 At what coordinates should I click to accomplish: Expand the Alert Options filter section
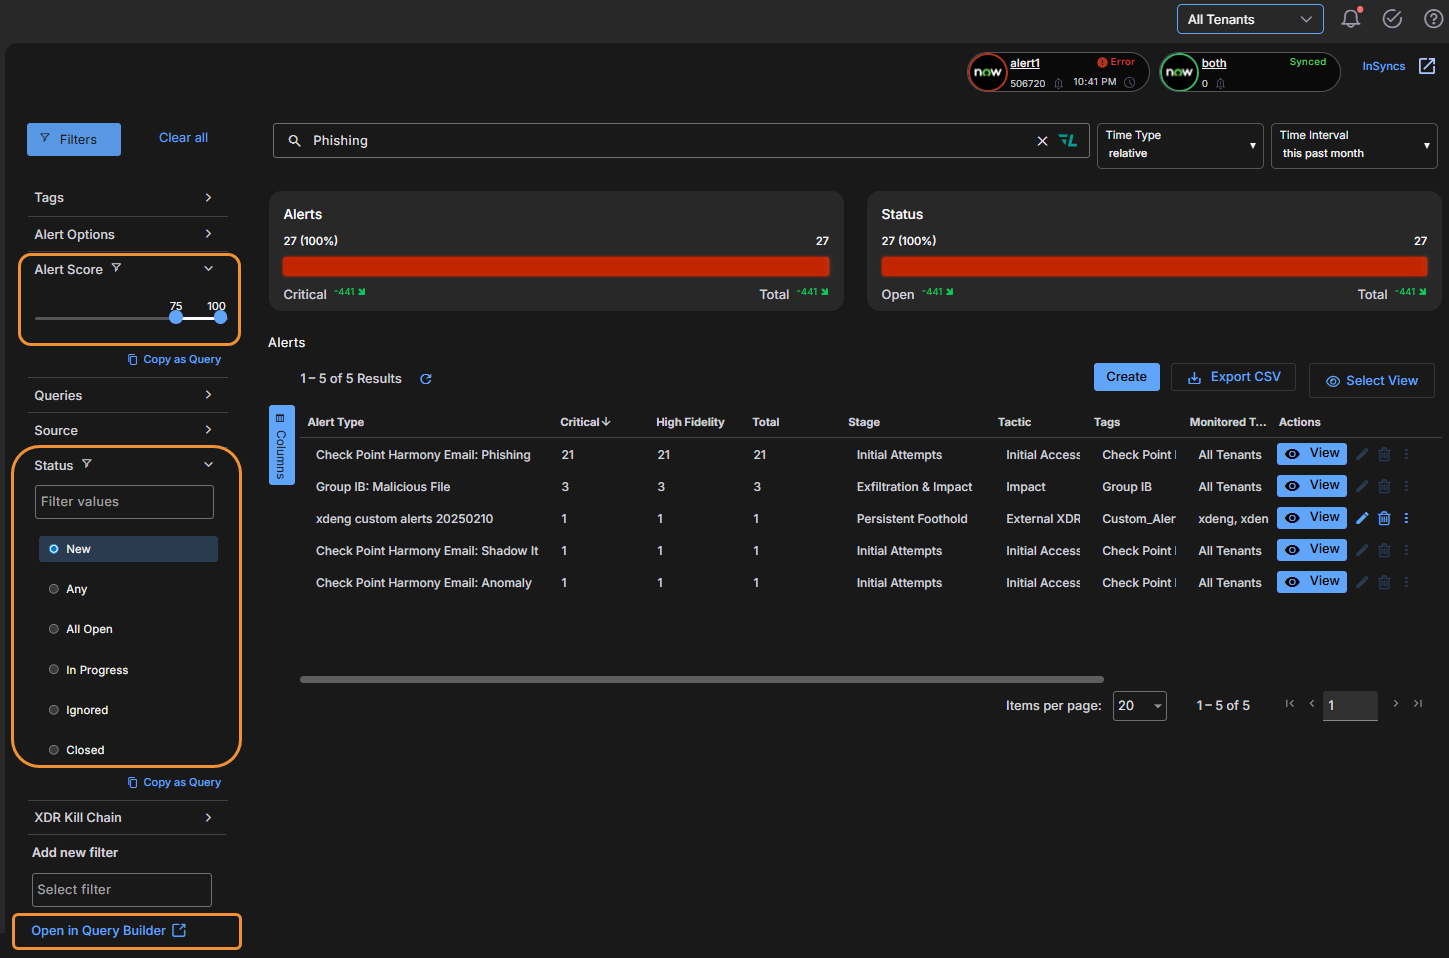coord(127,234)
